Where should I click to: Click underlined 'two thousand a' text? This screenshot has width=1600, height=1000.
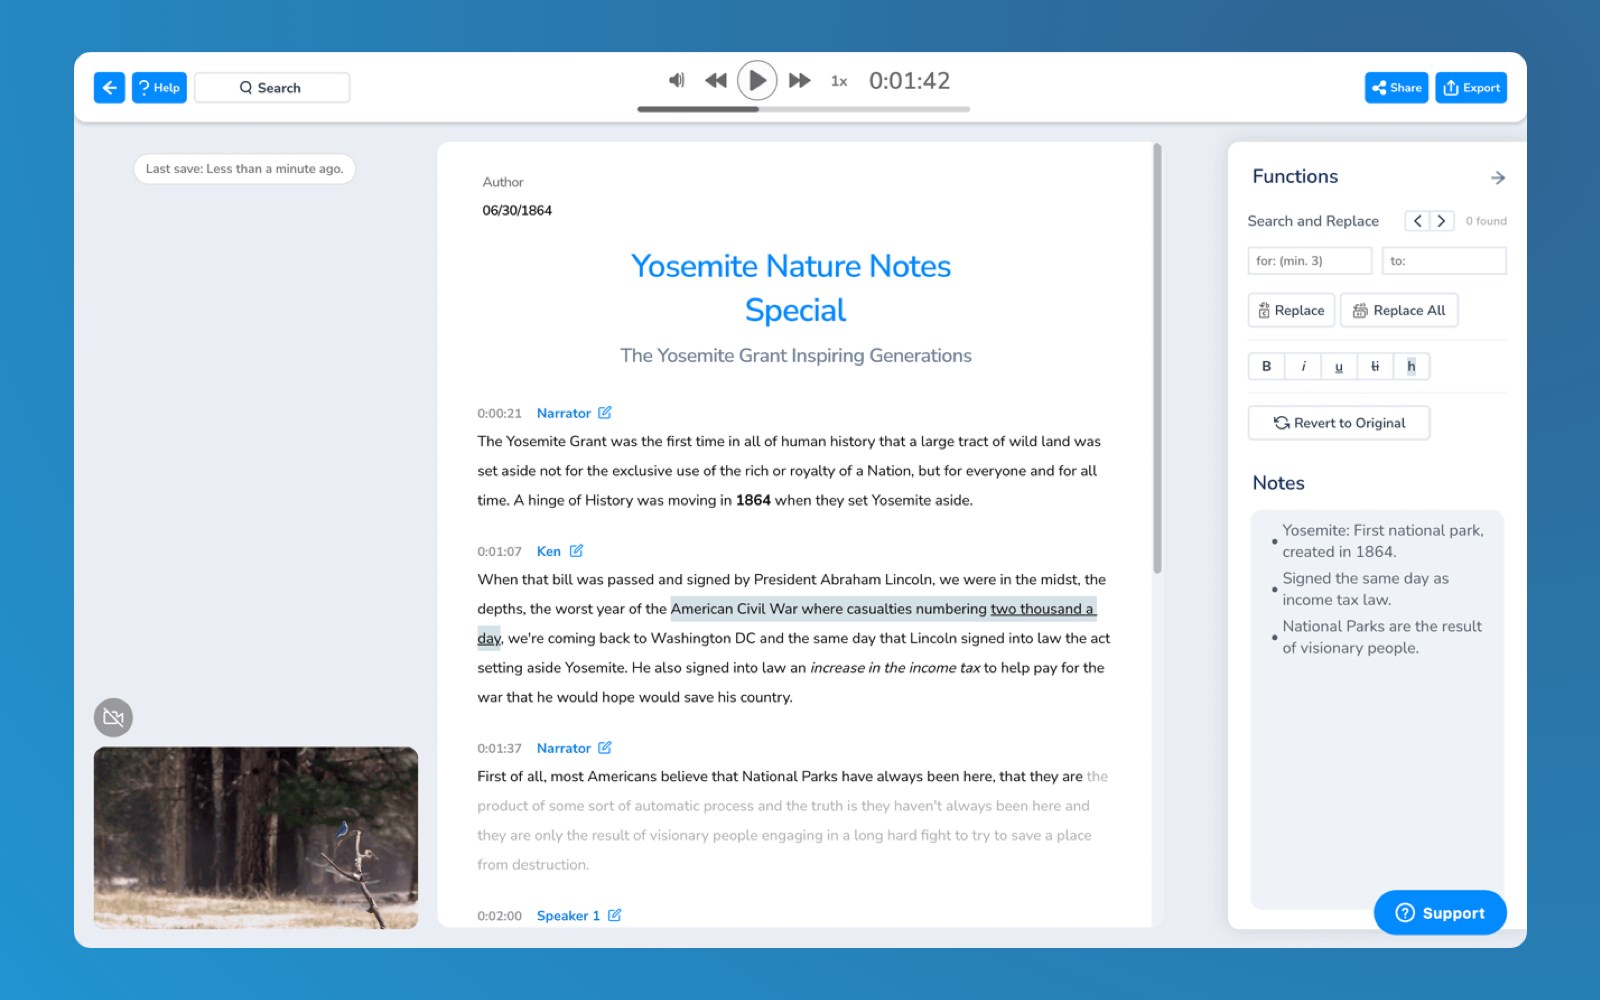click(x=1042, y=608)
